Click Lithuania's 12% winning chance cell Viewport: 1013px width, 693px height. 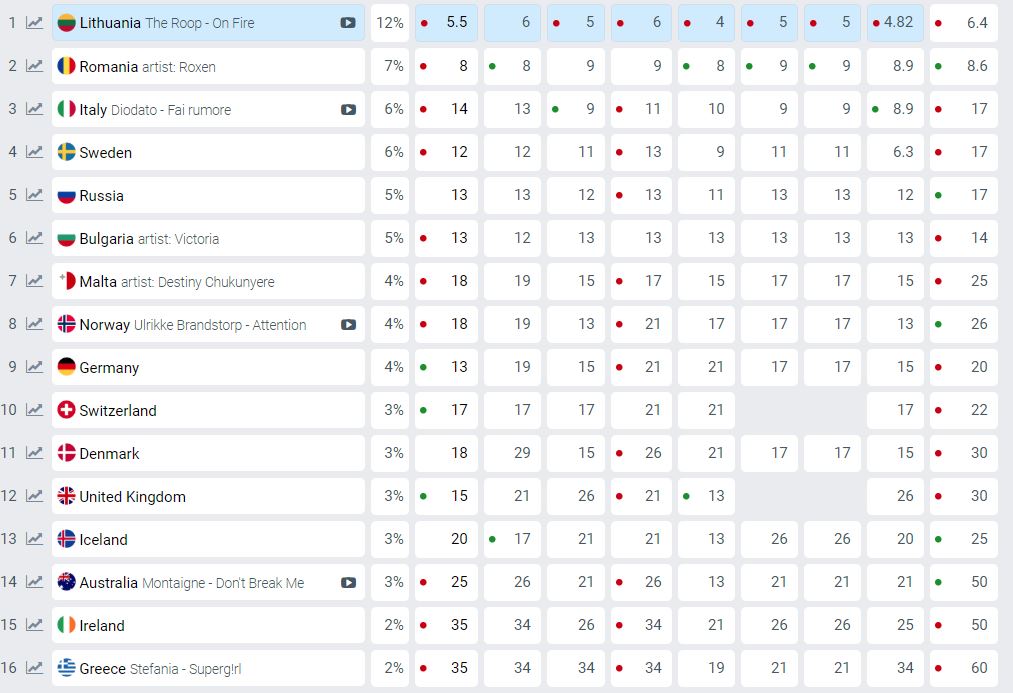pyautogui.click(x=390, y=23)
